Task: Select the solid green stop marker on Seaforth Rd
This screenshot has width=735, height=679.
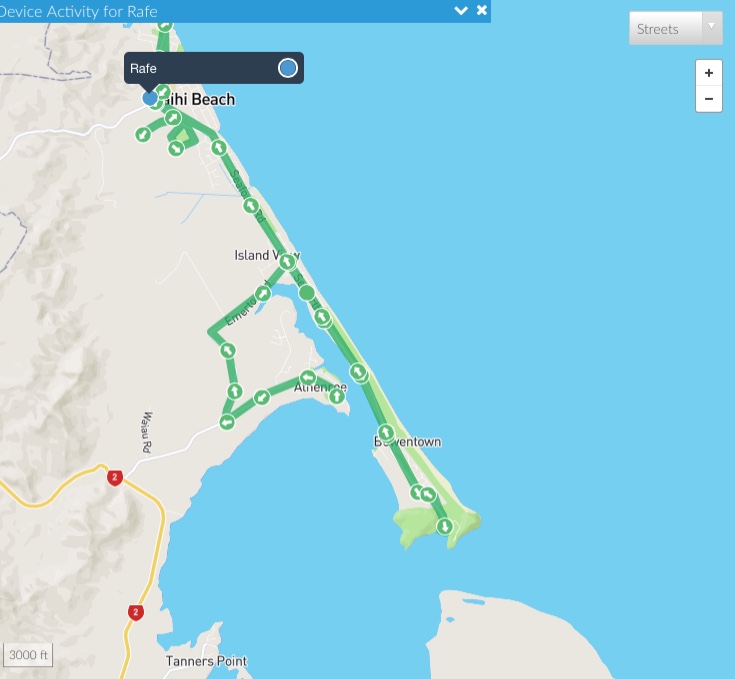Action: pyautogui.click(x=307, y=293)
